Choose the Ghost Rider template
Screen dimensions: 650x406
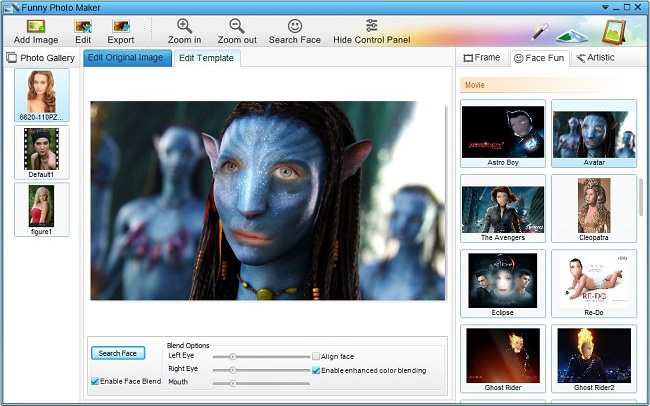503,358
